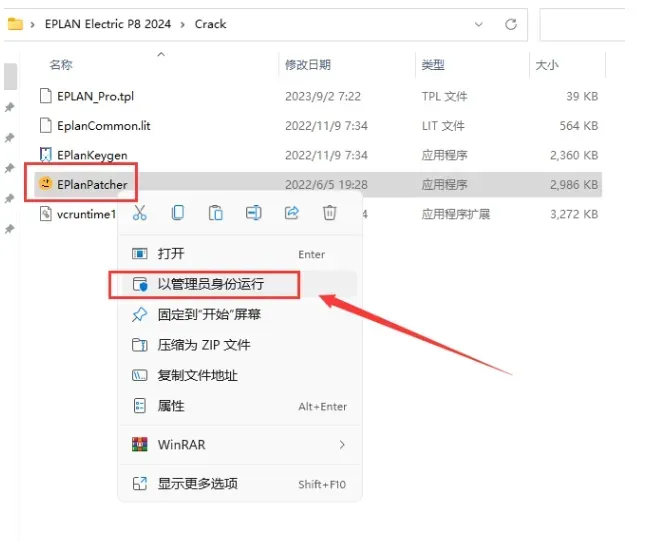The image size is (651, 542).
Task: Click the pin icon beside 固定到"开始"屏幕
Action: click(x=140, y=314)
